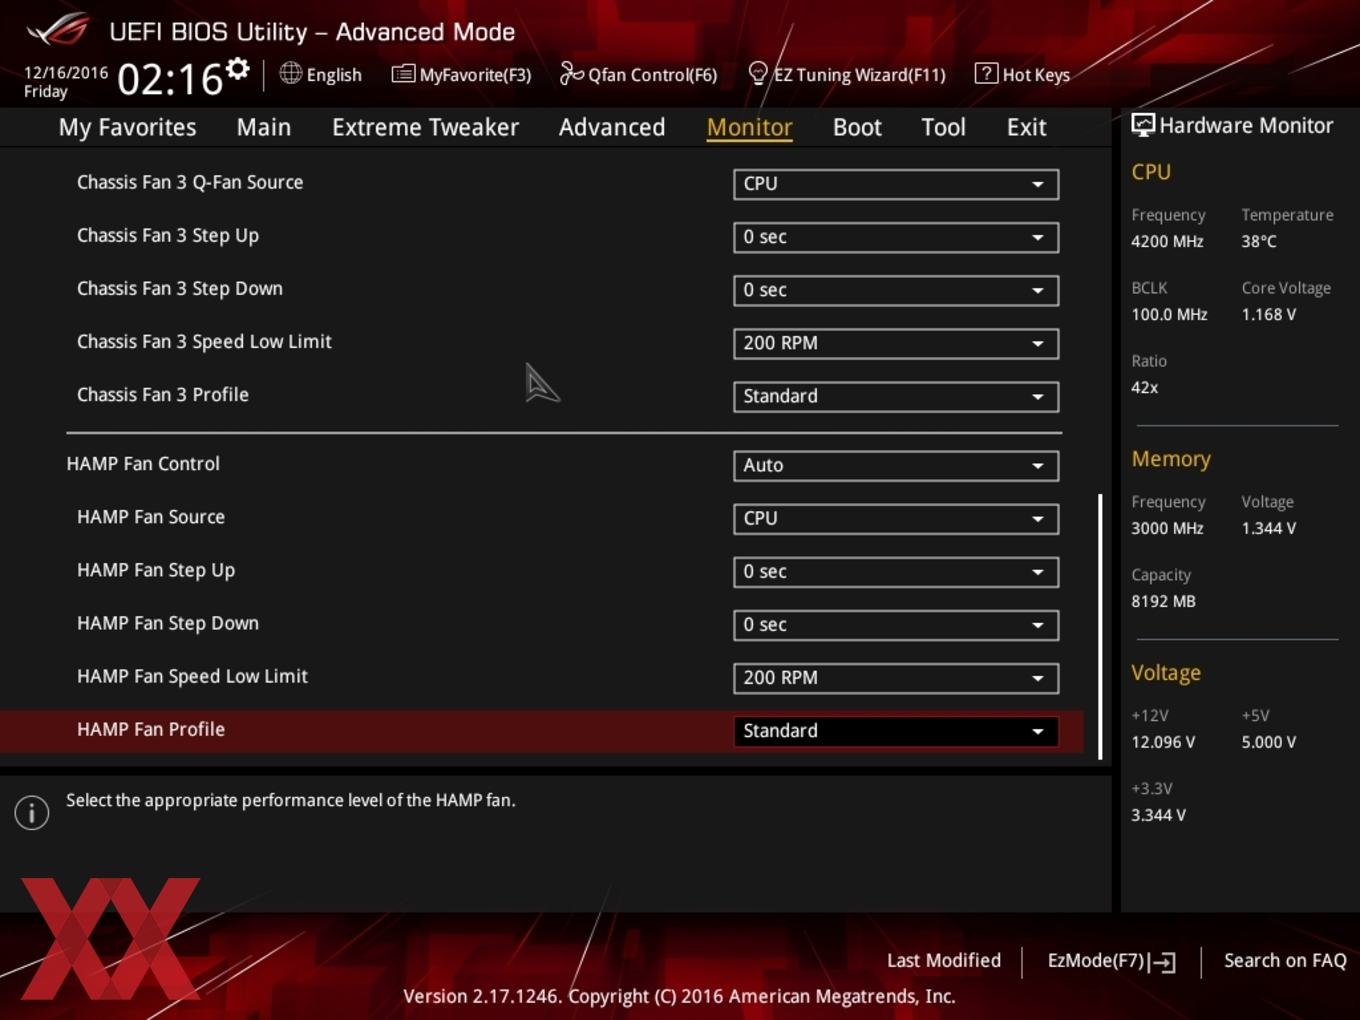Open Chassis Fan 3 Step Down dropdown
This screenshot has height=1020, width=1360.
pos(896,290)
